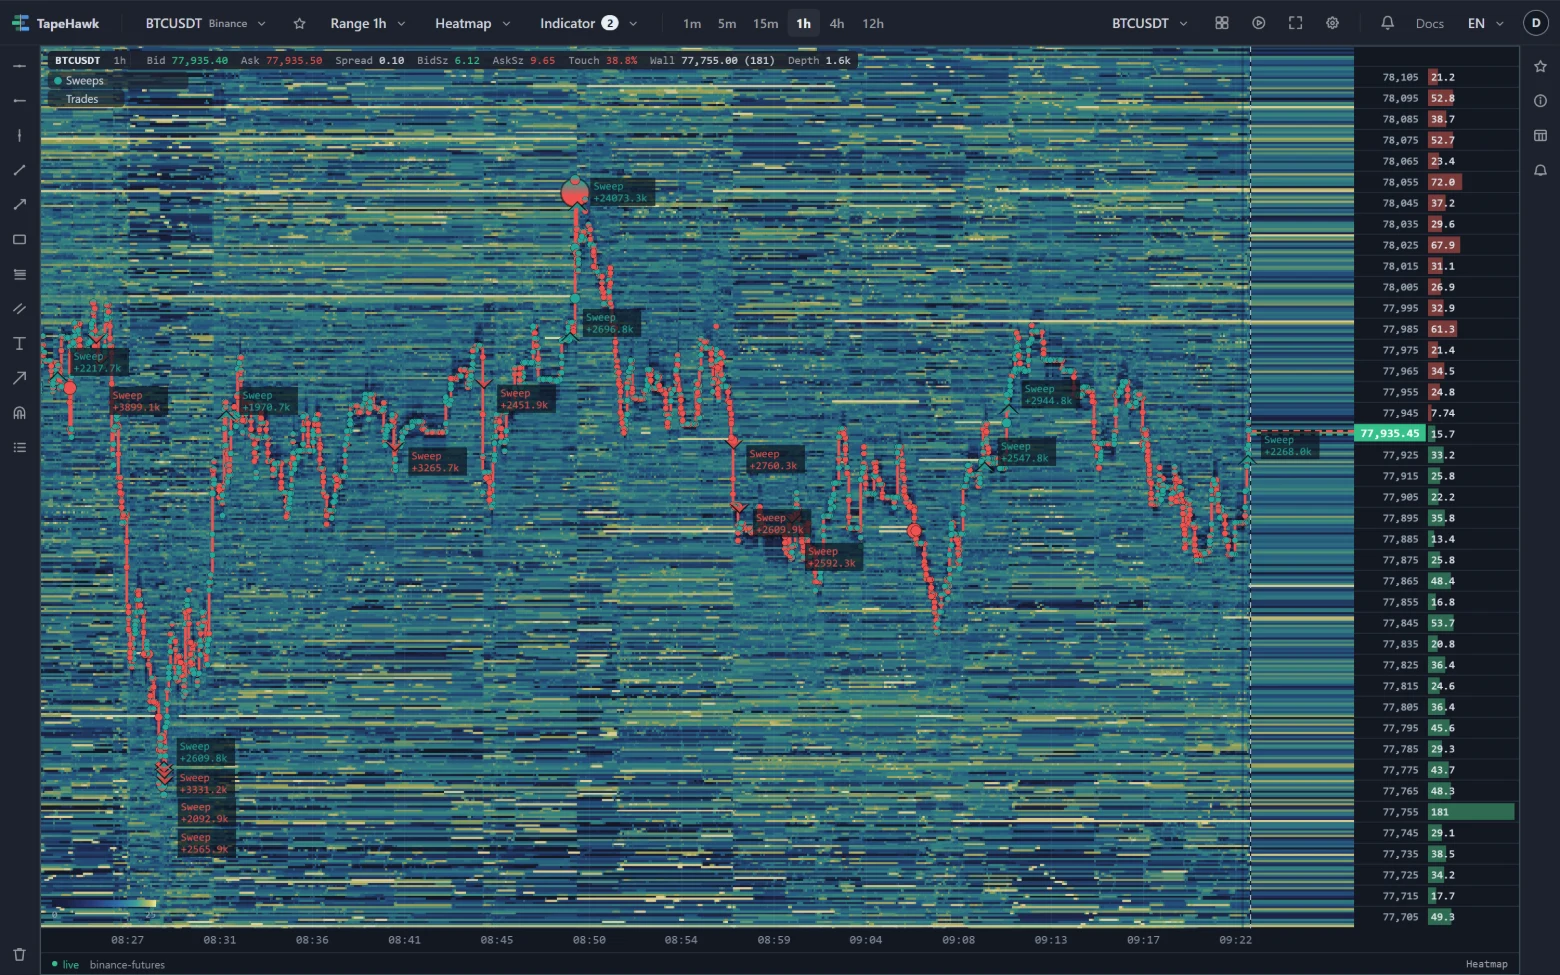The height and width of the screenshot is (975, 1560).
Task: Select the arc drawing tool
Action: click(x=19, y=413)
